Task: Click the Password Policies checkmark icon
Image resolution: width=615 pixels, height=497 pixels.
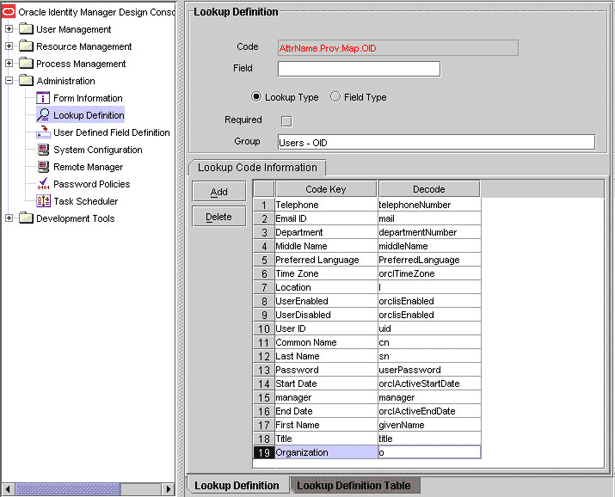Action: click(43, 184)
